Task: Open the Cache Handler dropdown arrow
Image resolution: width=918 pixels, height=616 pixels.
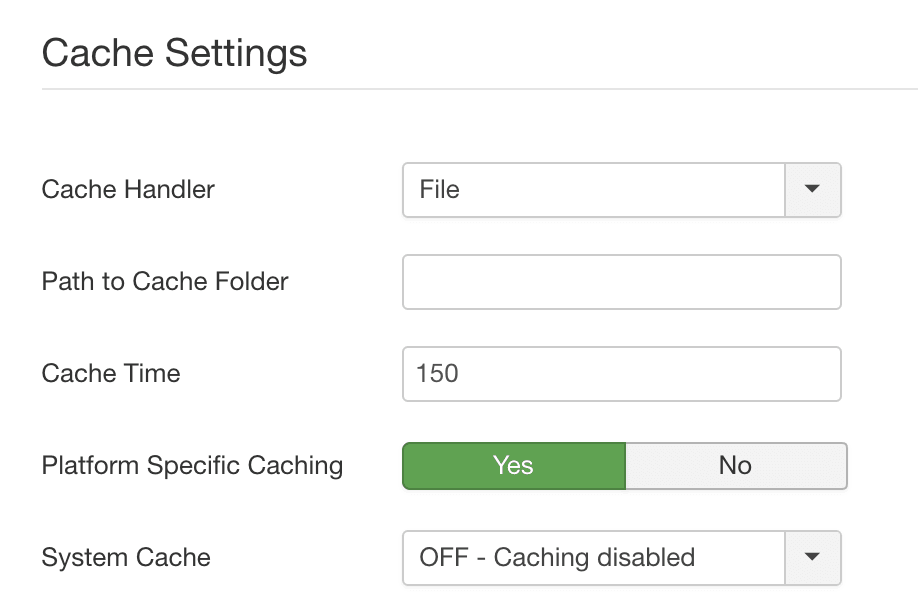Action: (814, 190)
